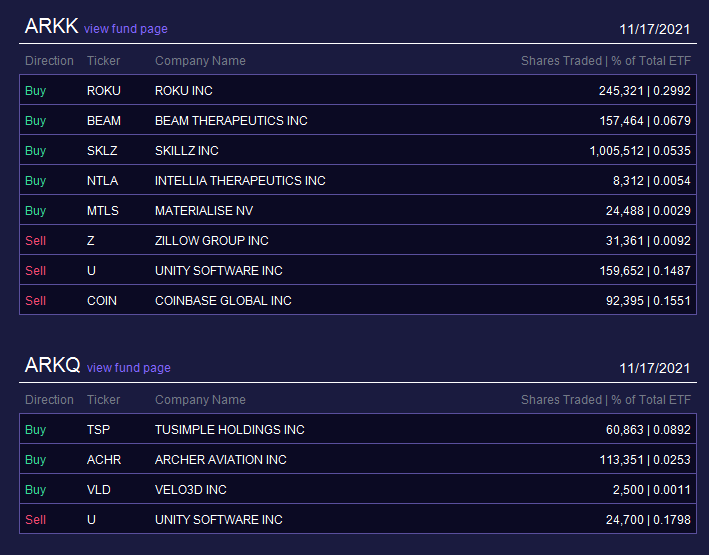Screen dimensions: 709x555
Task: Click UNITY SOFTWARE INC in ARKQ table
Action: coord(219,520)
